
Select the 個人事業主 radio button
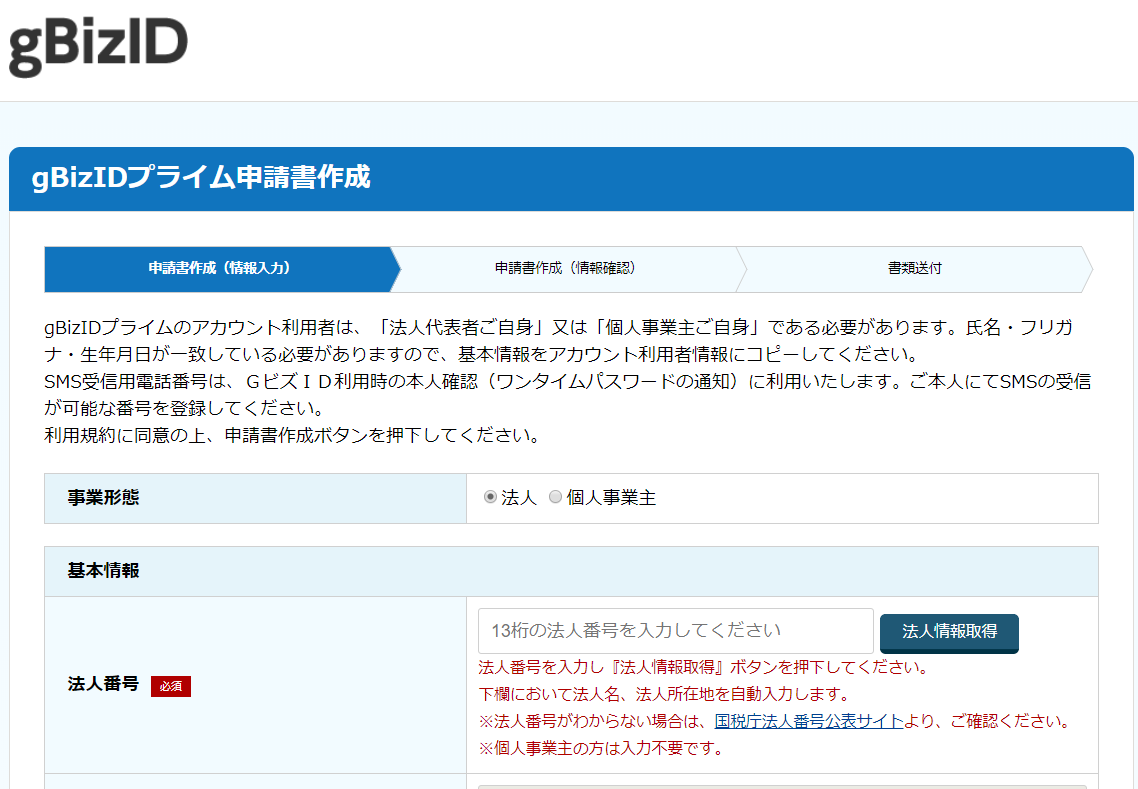coord(555,497)
